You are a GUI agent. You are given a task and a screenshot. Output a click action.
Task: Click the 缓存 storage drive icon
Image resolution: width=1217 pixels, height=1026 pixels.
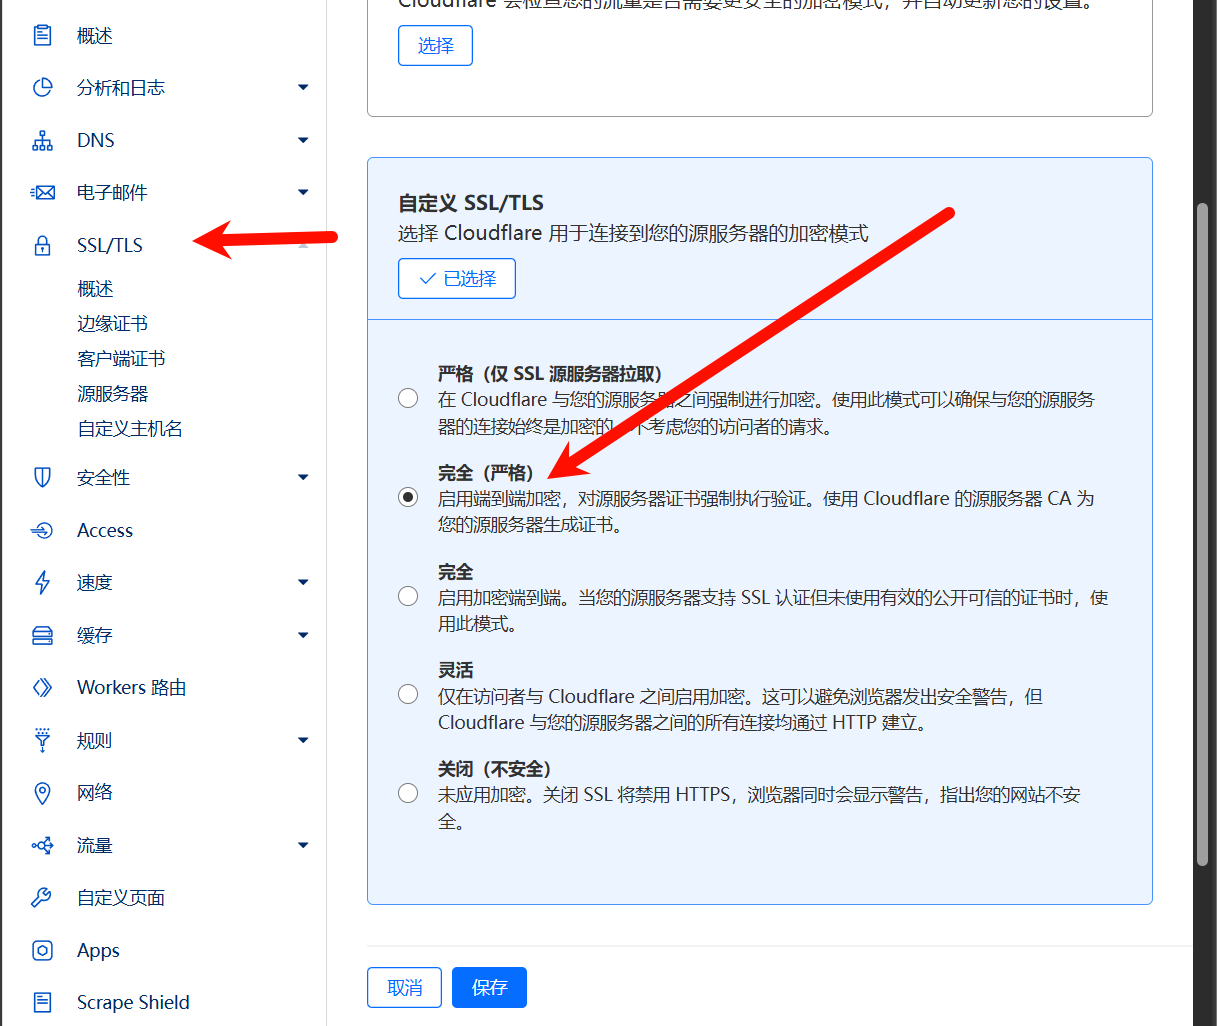coord(42,635)
